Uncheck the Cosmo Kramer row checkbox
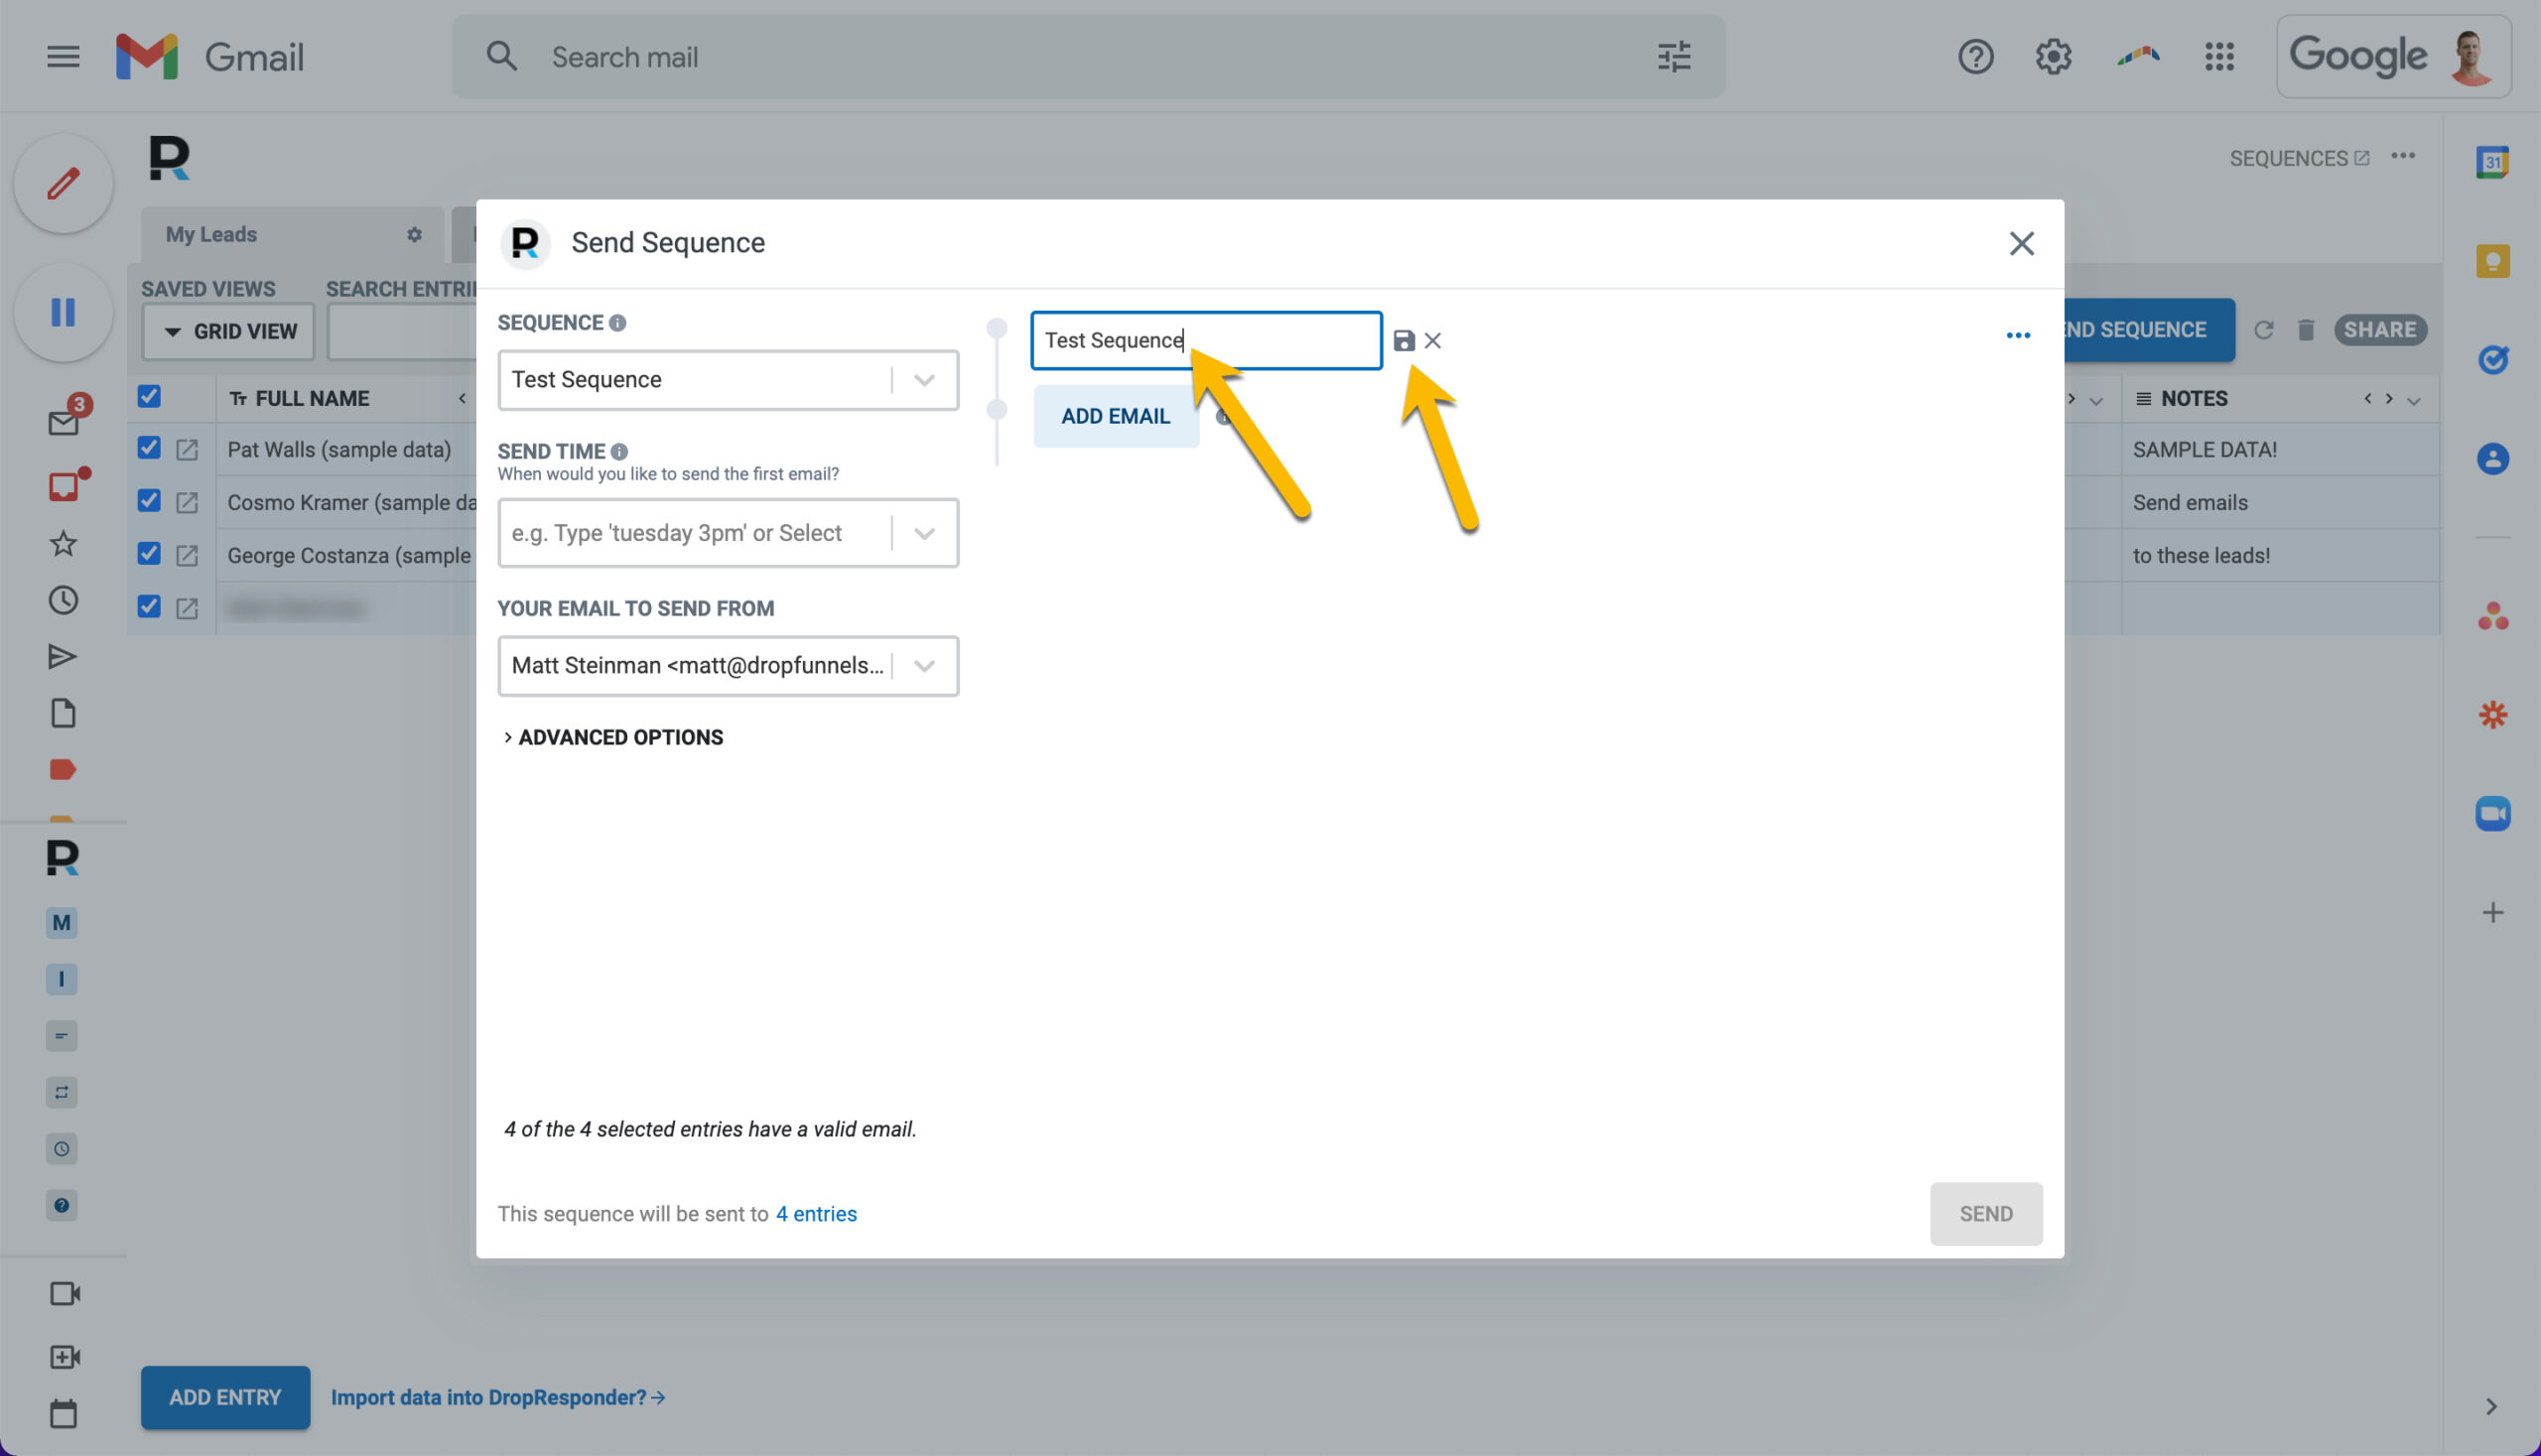2541x1456 pixels. click(x=149, y=501)
